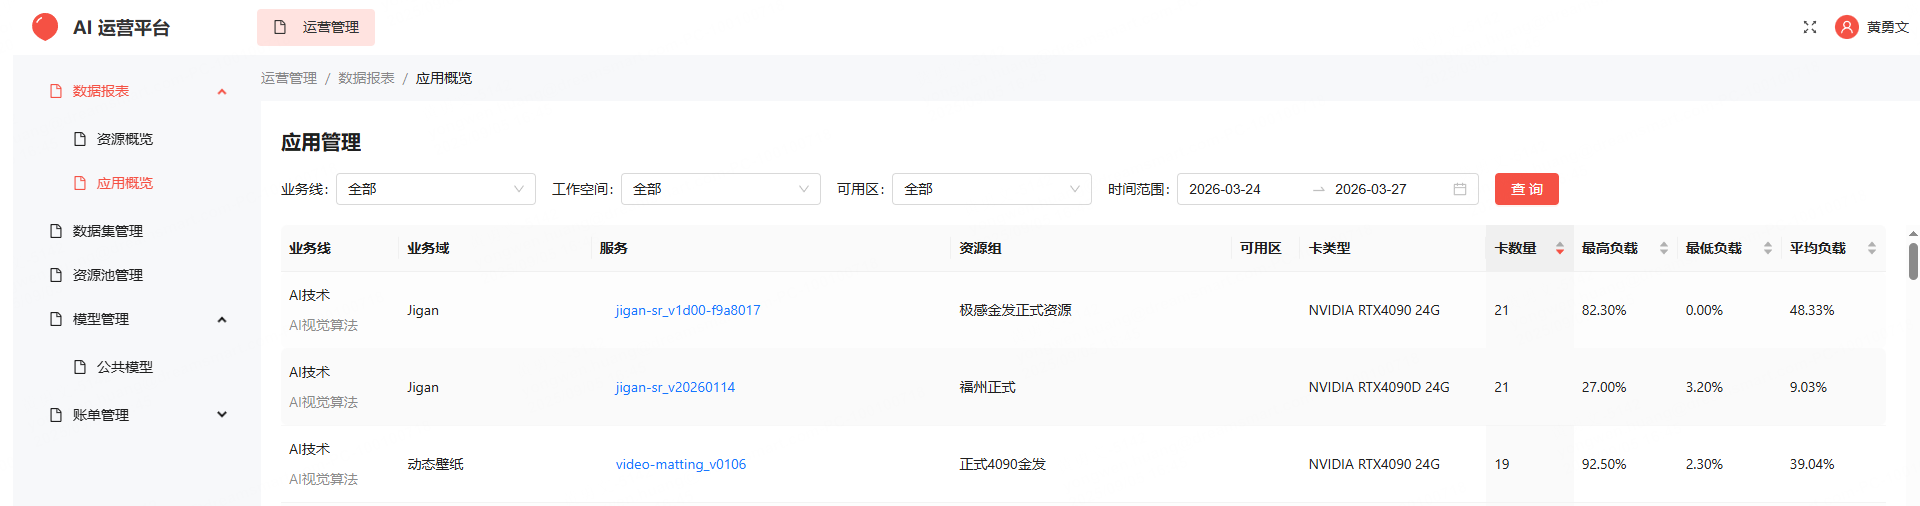This screenshot has height=506, width=1920.
Task: Select 资源概览 in the sidebar
Action: coord(124,139)
